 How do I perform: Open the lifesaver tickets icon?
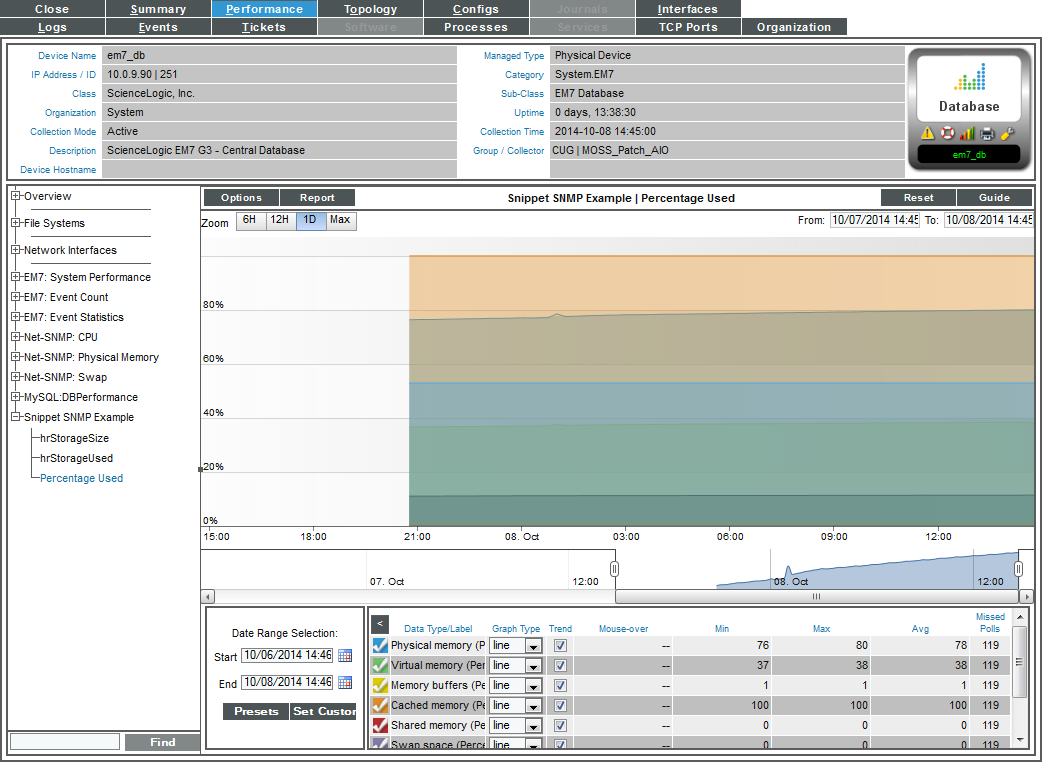[x=947, y=133]
